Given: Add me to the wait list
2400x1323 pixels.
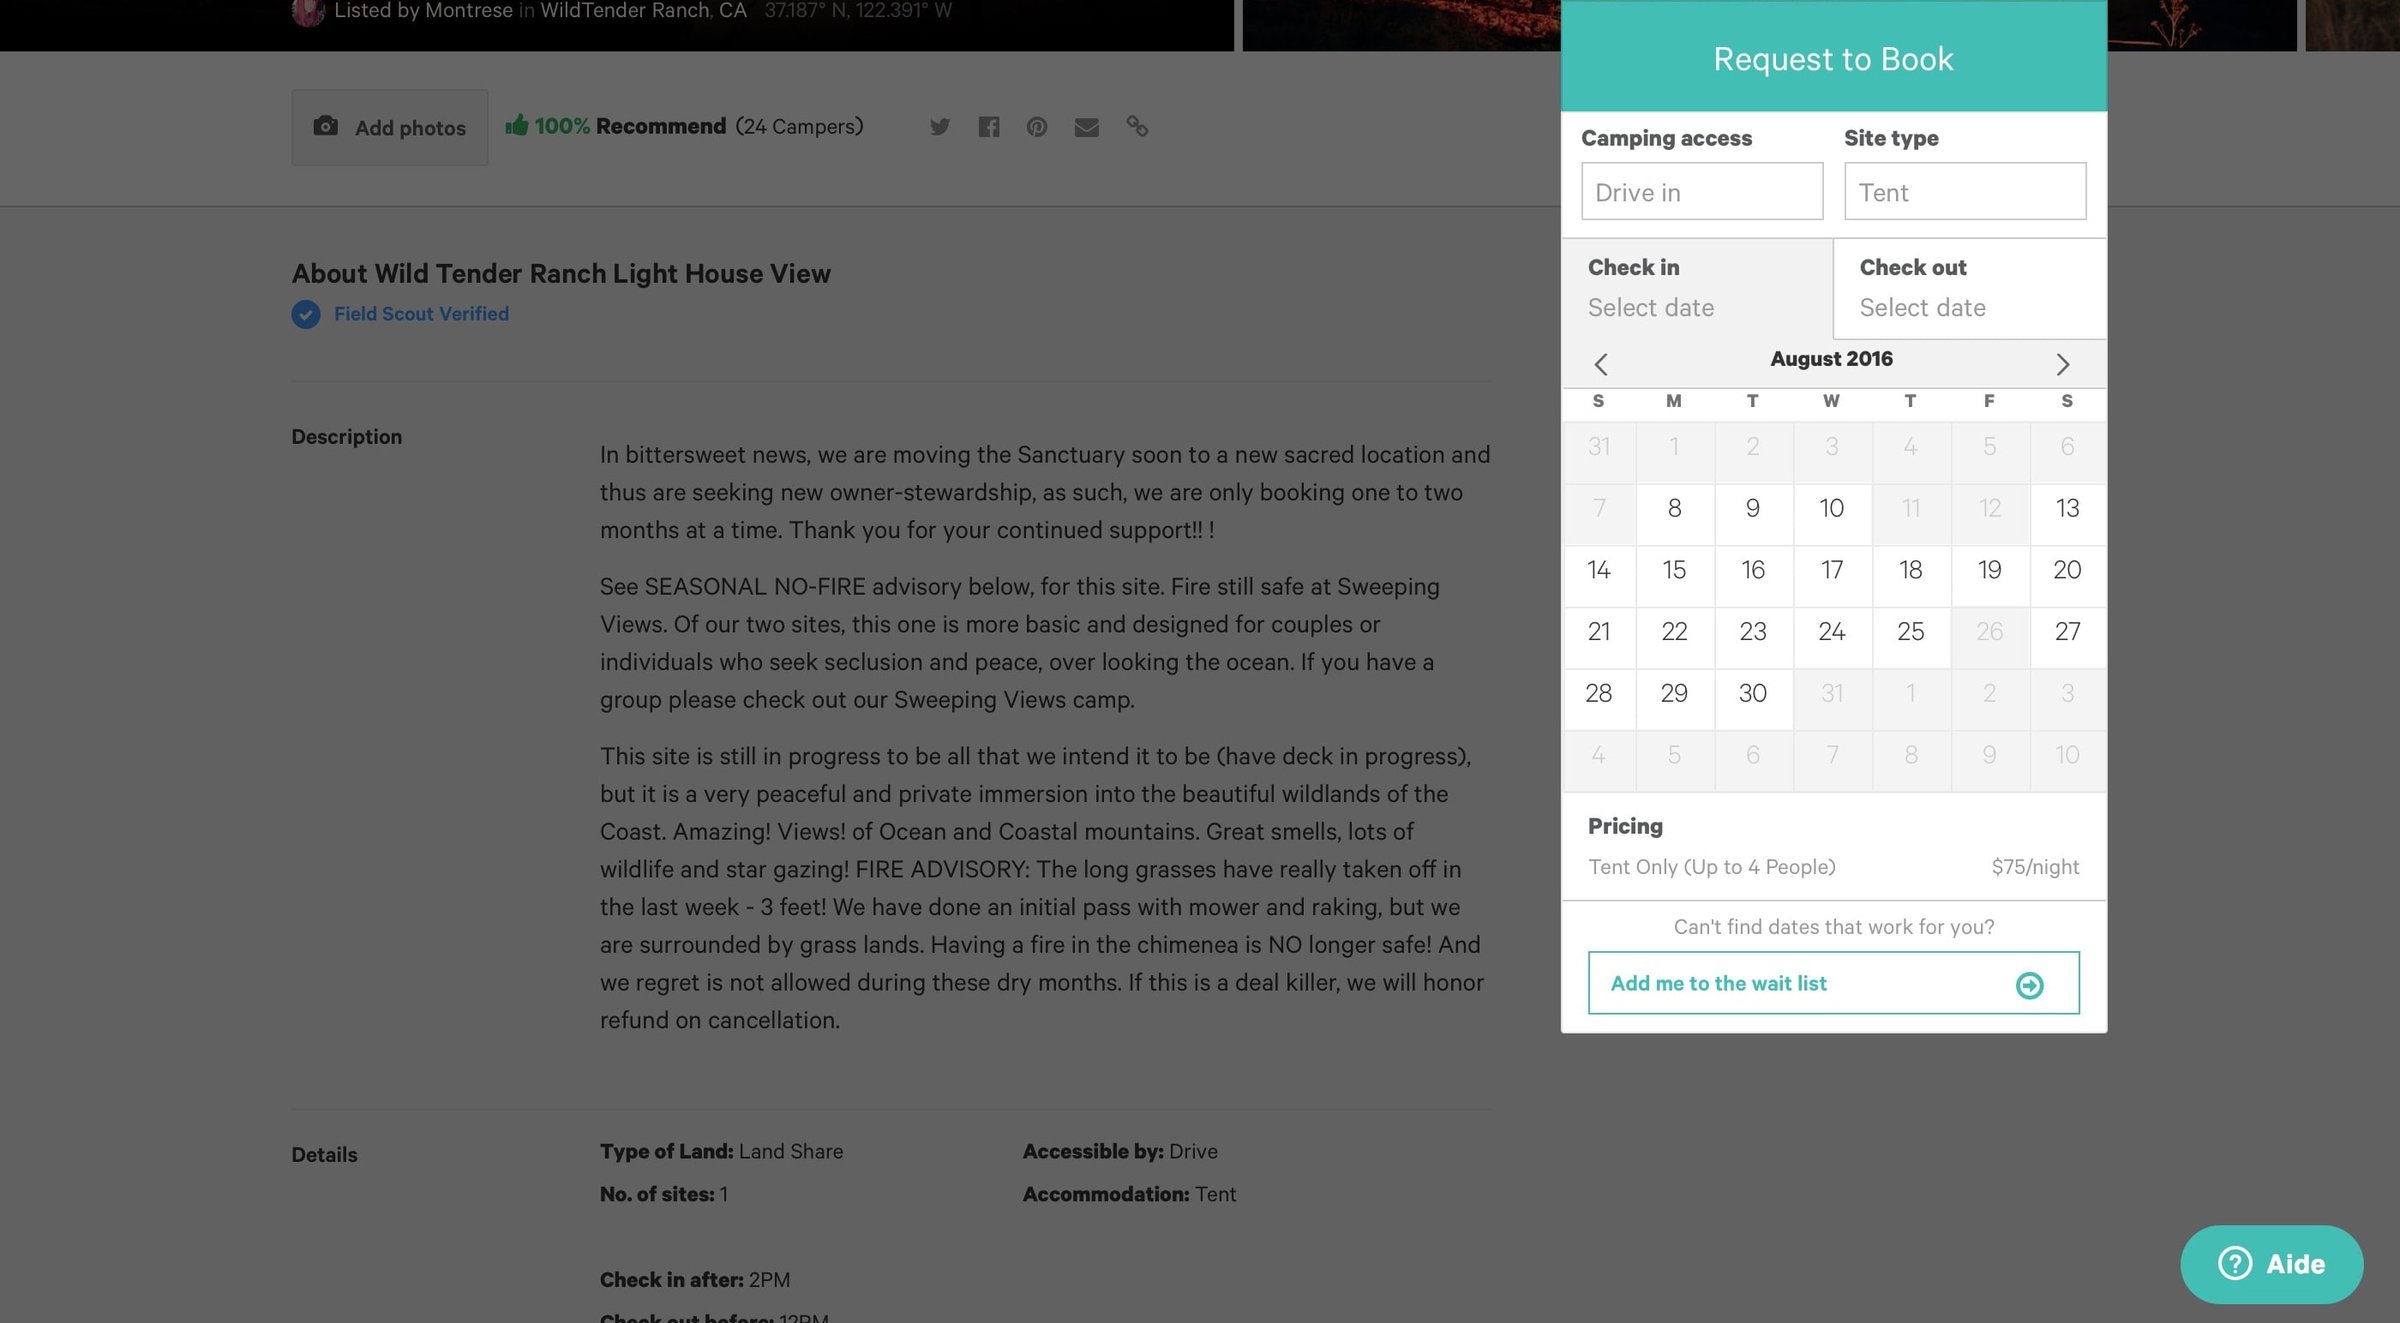Looking at the screenshot, I should (x=1833, y=983).
